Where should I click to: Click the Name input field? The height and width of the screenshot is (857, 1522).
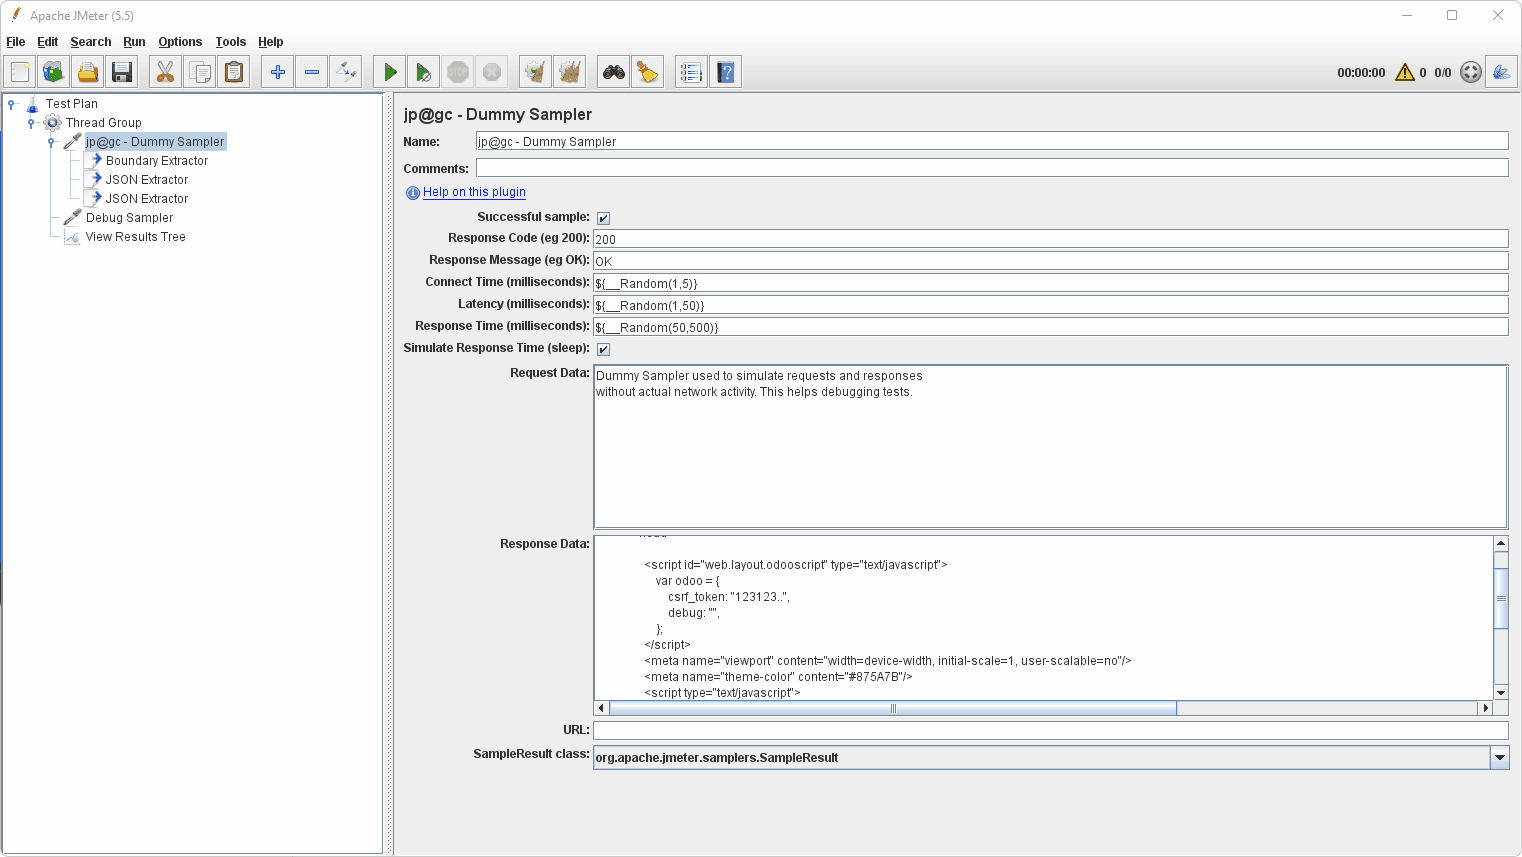(992, 142)
